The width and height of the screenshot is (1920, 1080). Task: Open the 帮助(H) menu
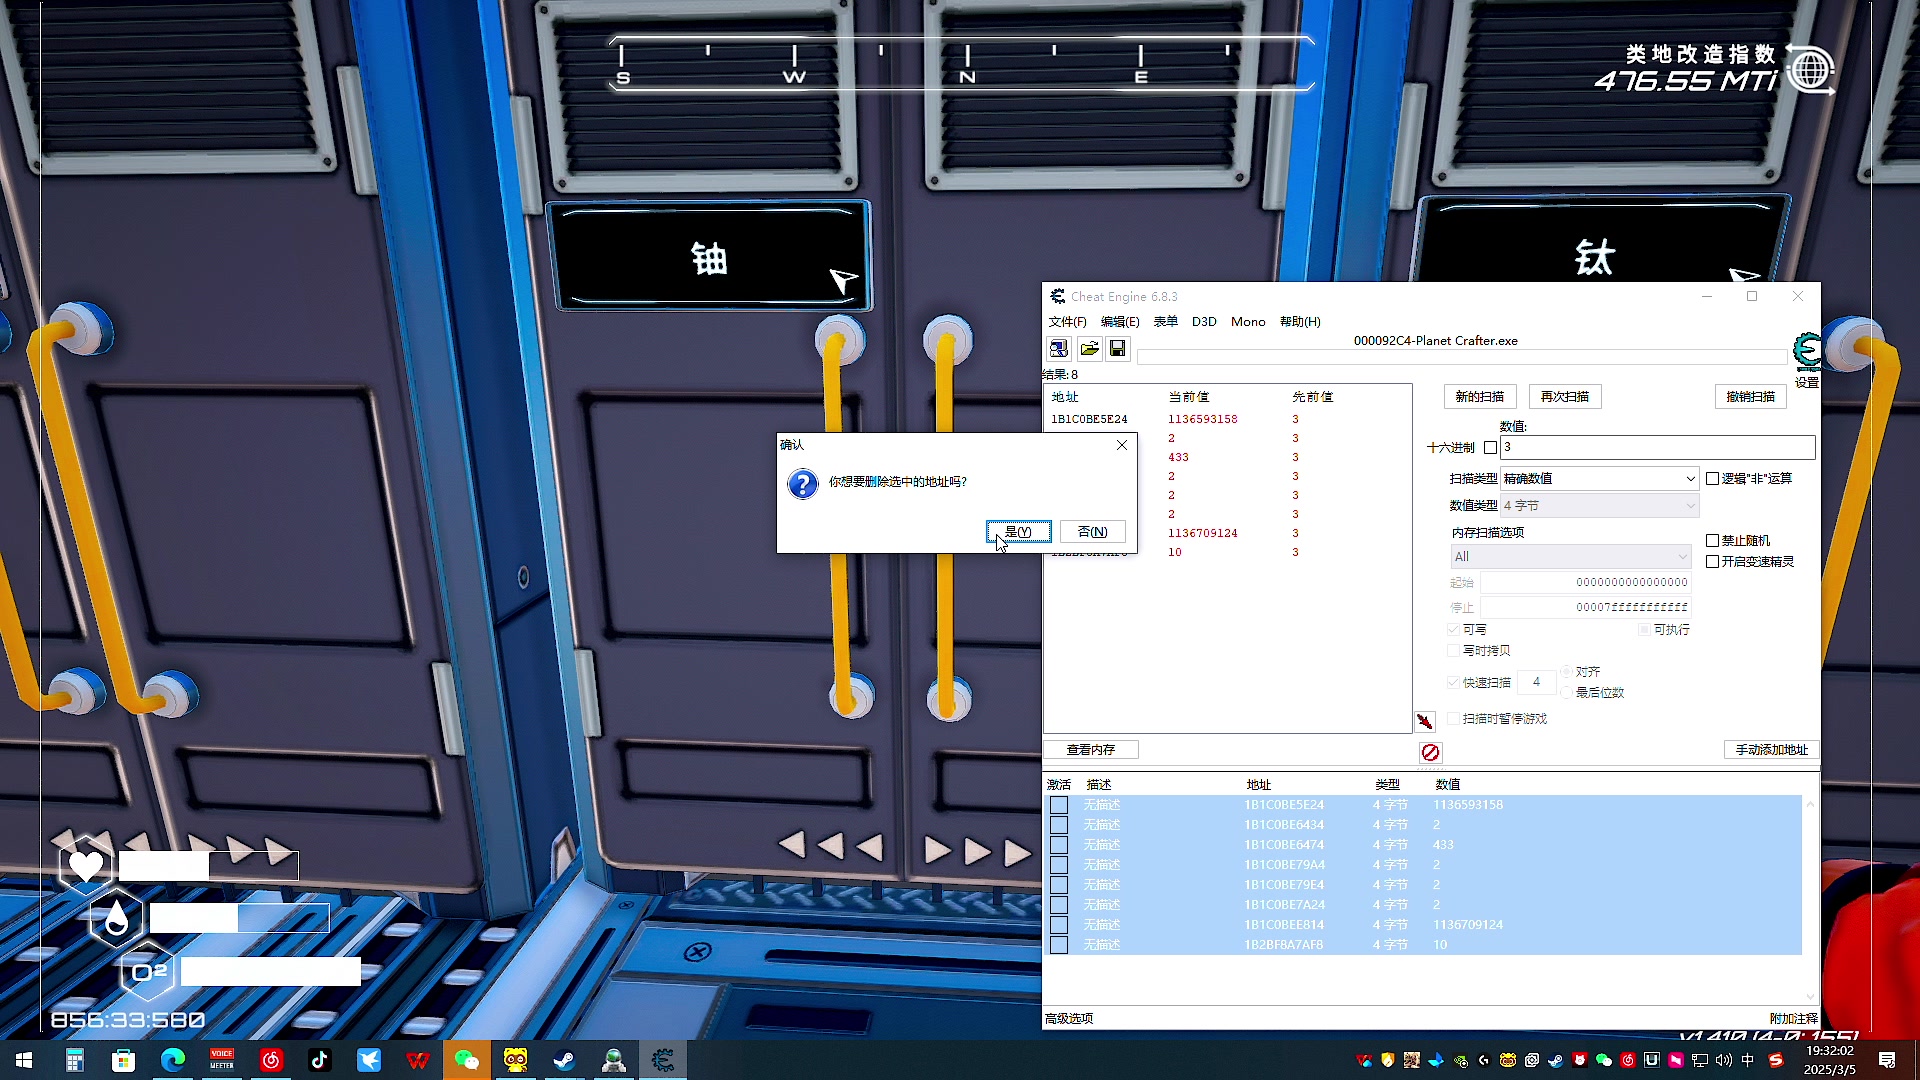[1300, 322]
